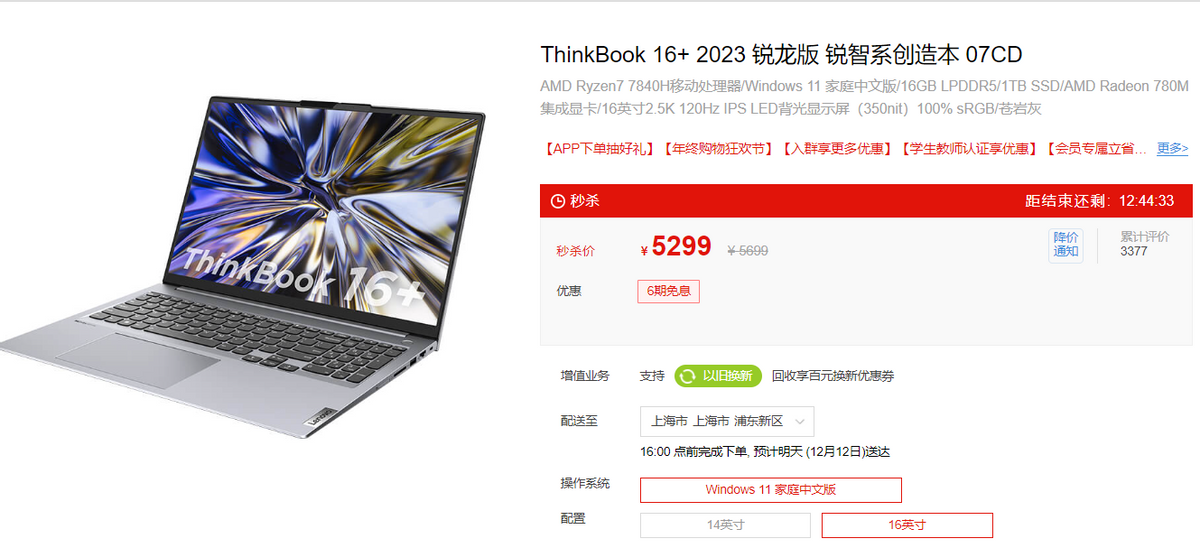The image size is (1200, 547).
Task: Open the 【入群享更多优惠】 promotion link
Action: pos(836,148)
